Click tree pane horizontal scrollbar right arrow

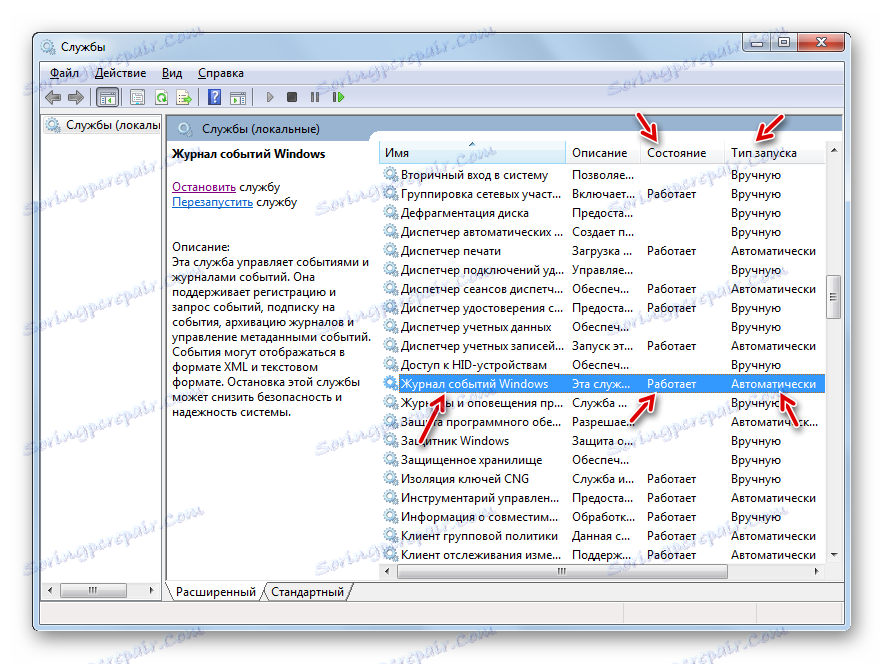click(151, 591)
